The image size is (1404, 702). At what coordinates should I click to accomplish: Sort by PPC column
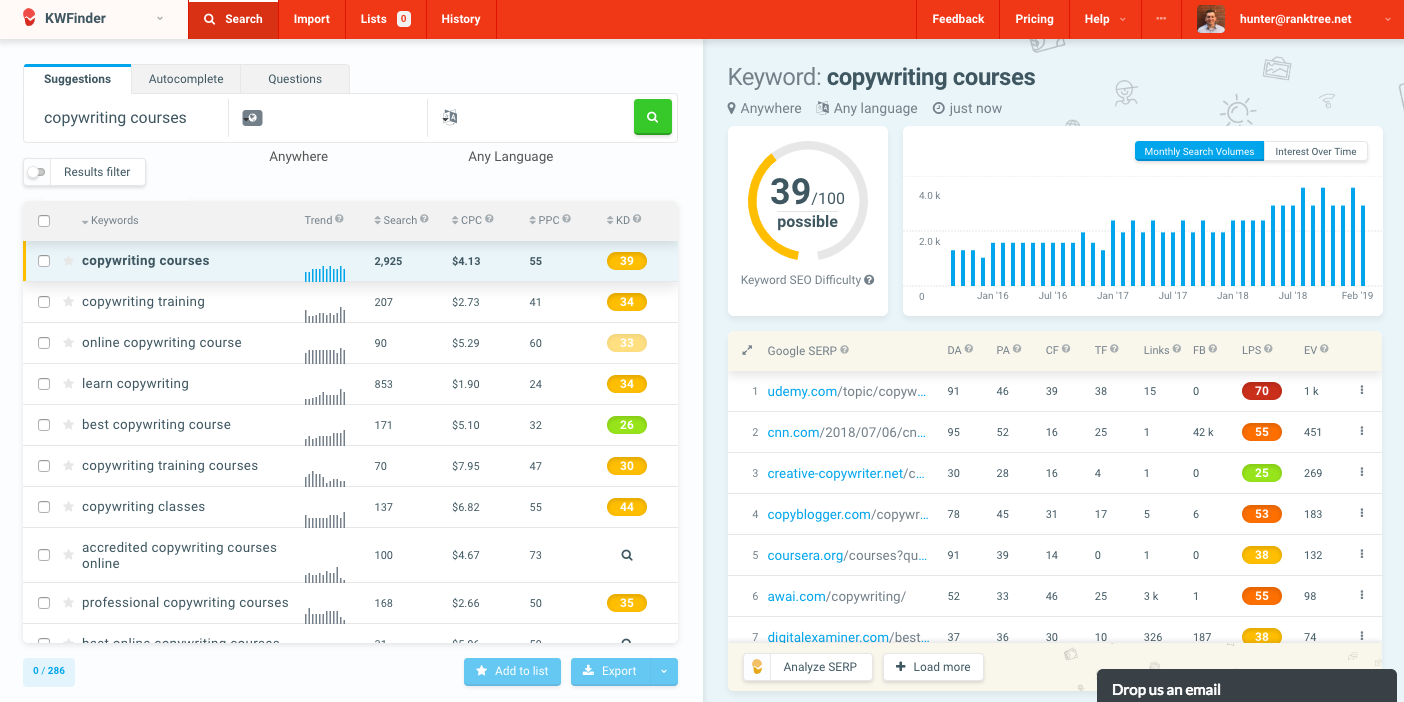click(545, 220)
